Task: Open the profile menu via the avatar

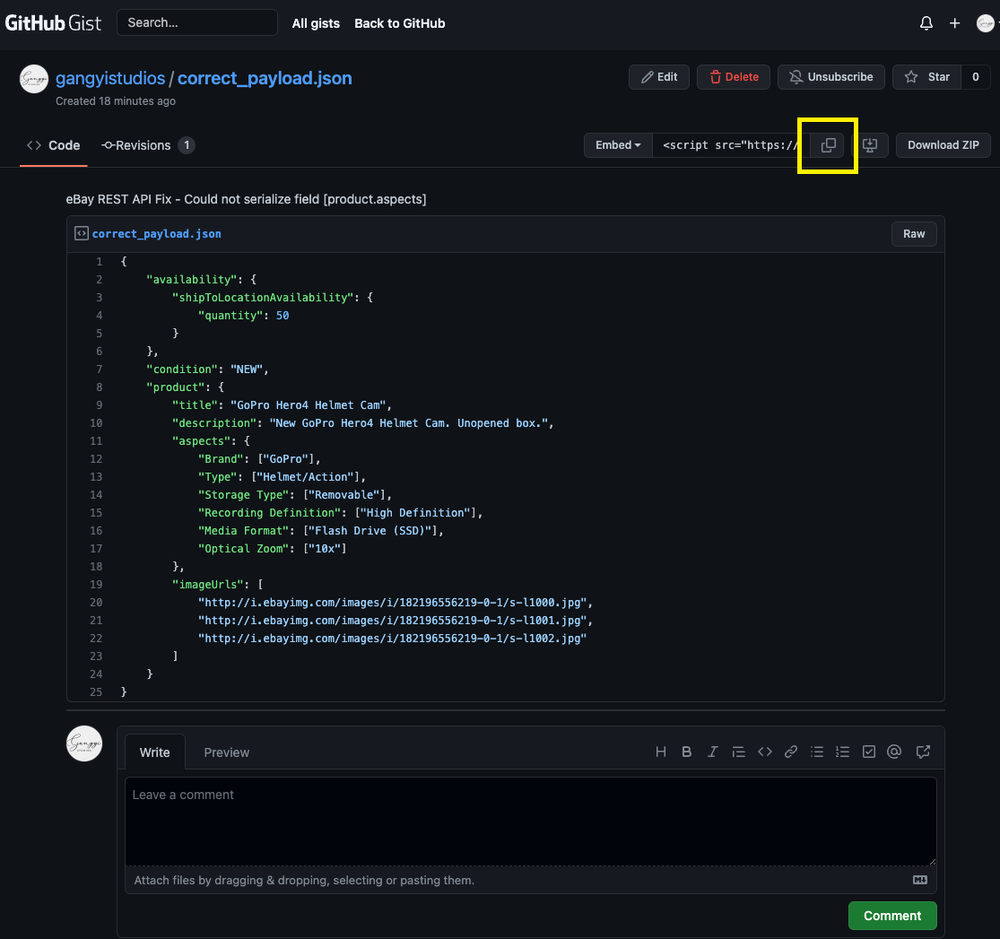Action: [x=985, y=22]
